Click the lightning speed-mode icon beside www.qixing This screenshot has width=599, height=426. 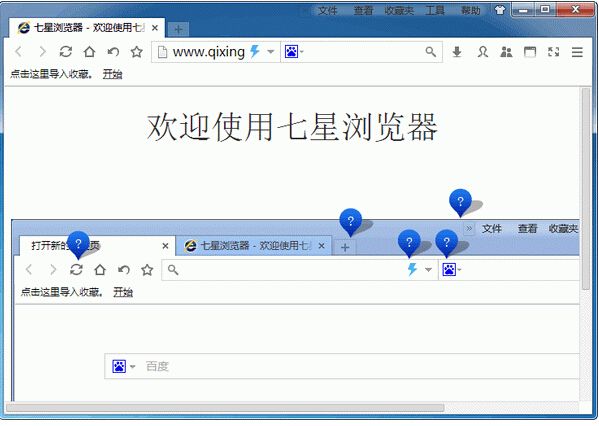(255, 51)
